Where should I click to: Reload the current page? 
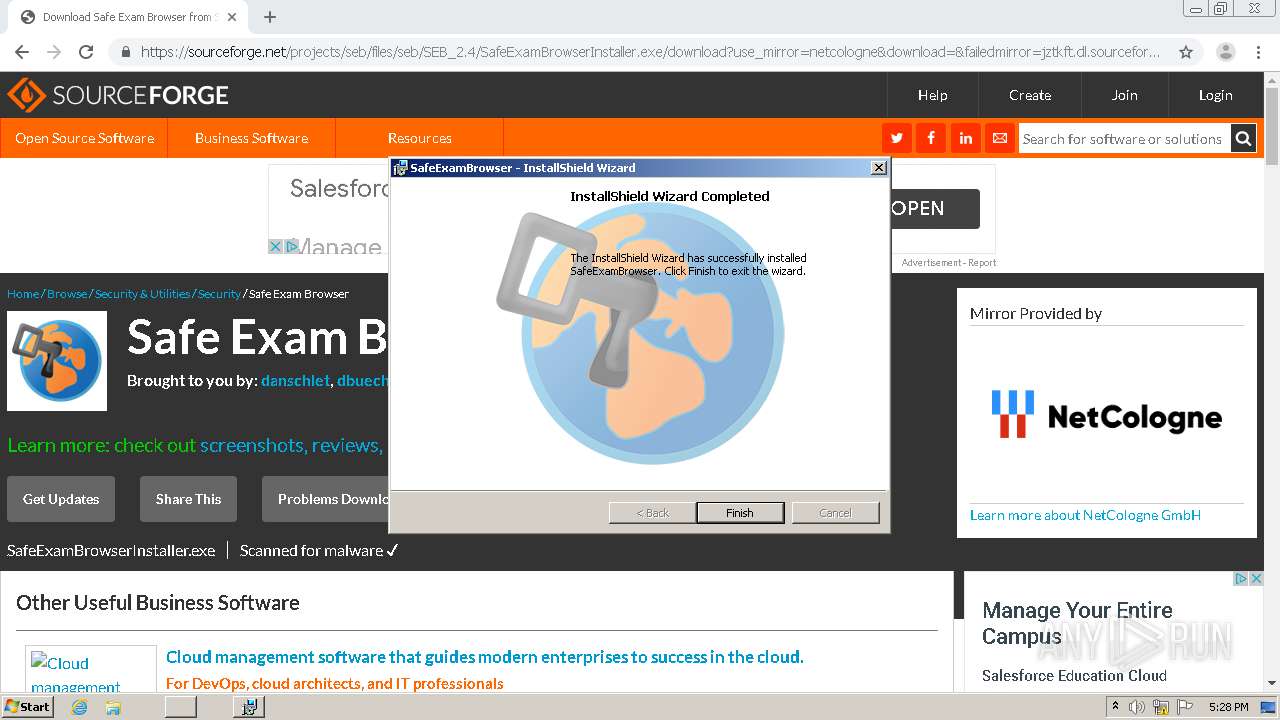(86, 52)
